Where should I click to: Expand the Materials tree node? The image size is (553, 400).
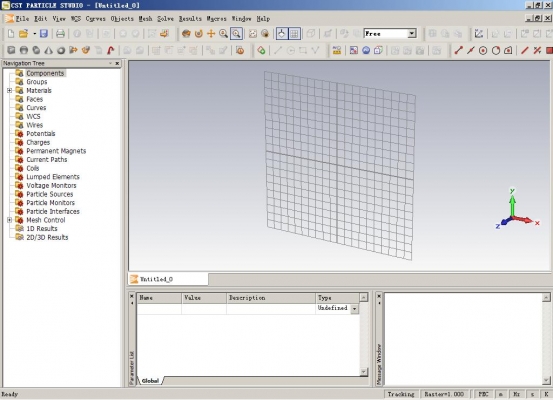tap(10, 91)
